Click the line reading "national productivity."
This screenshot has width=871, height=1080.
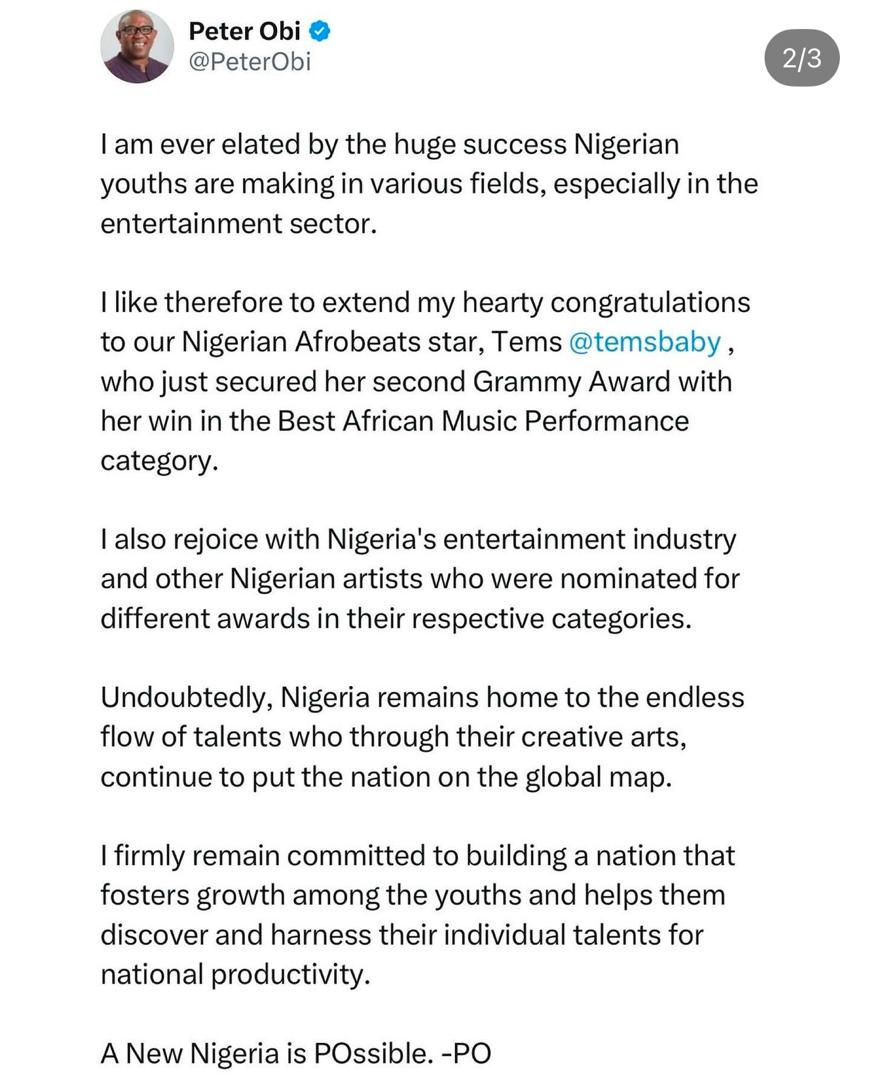point(235,975)
